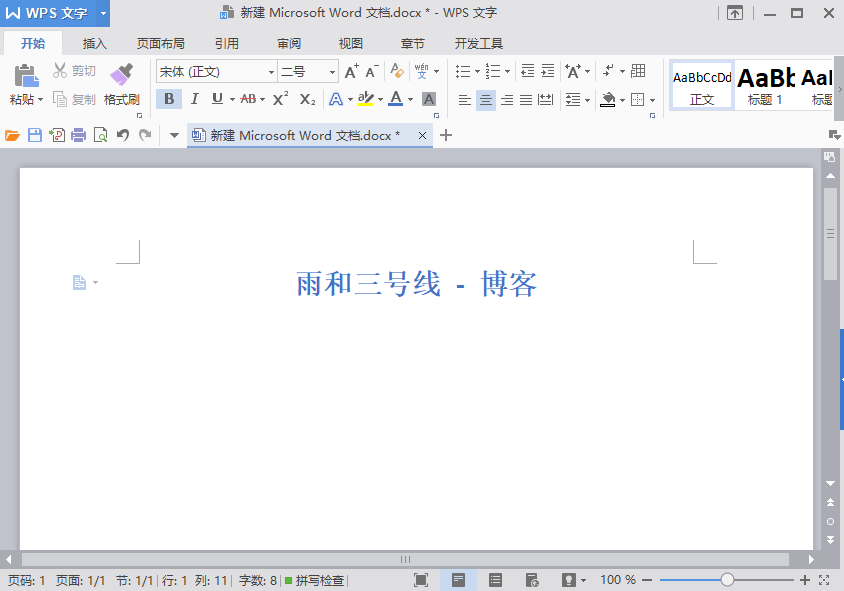The image size is (844, 591).
Task: Apply yellow text highlight color
Action: (365, 98)
